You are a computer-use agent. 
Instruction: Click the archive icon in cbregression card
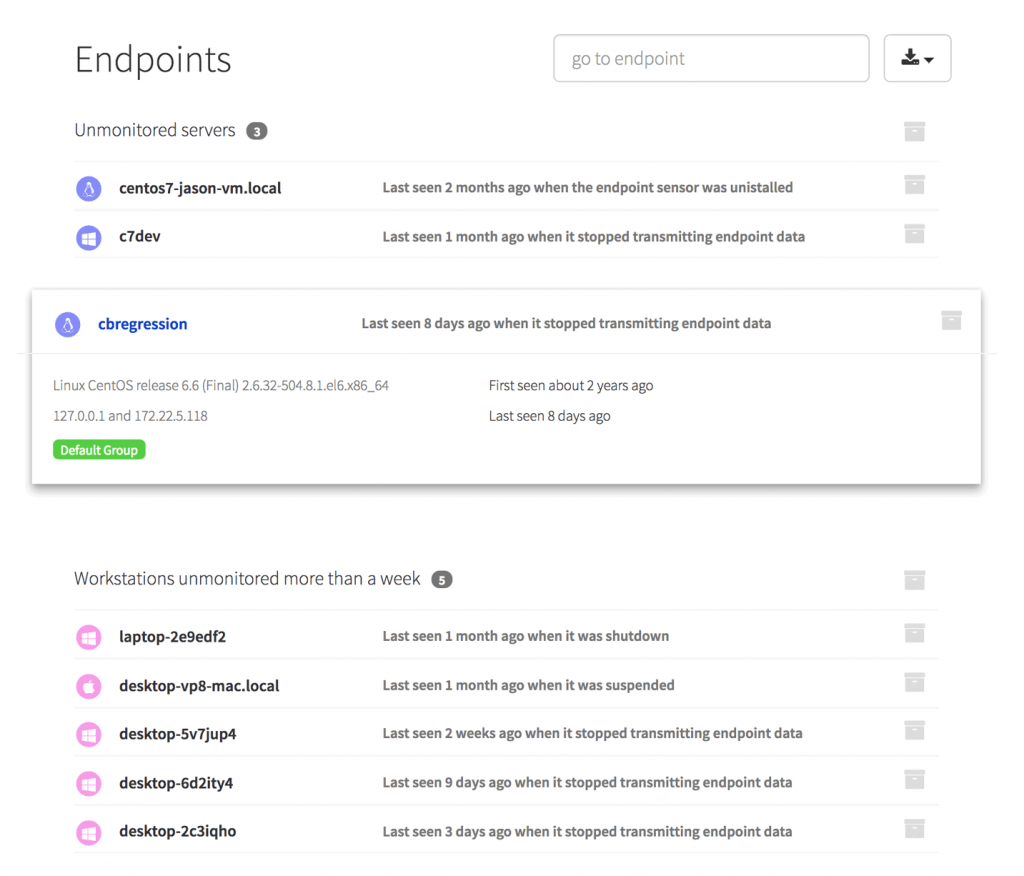[x=951, y=320]
